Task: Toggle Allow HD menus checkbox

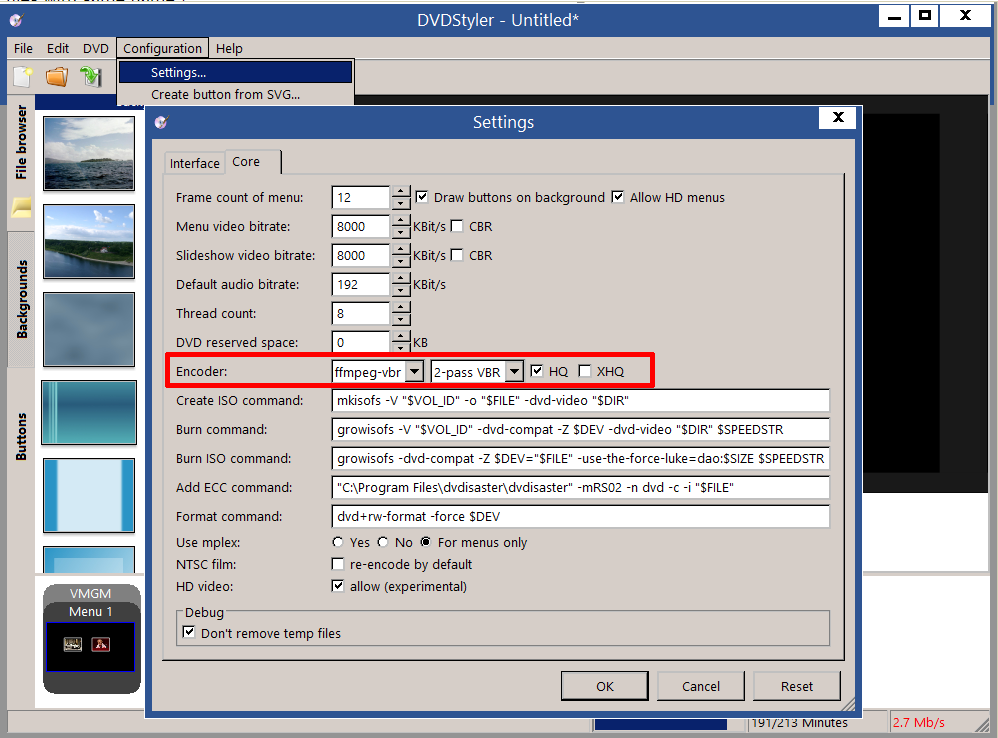Action: click(617, 197)
